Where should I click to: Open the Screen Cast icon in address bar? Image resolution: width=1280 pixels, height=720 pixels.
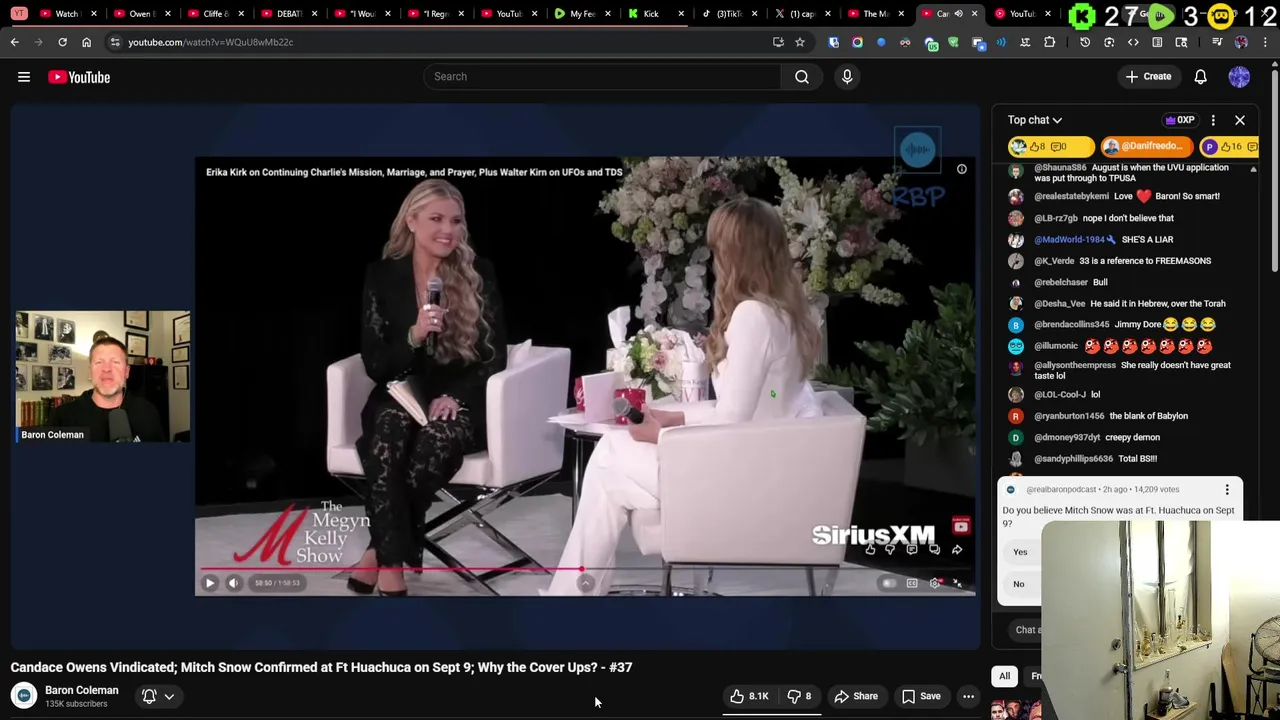[x=778, y=42]
